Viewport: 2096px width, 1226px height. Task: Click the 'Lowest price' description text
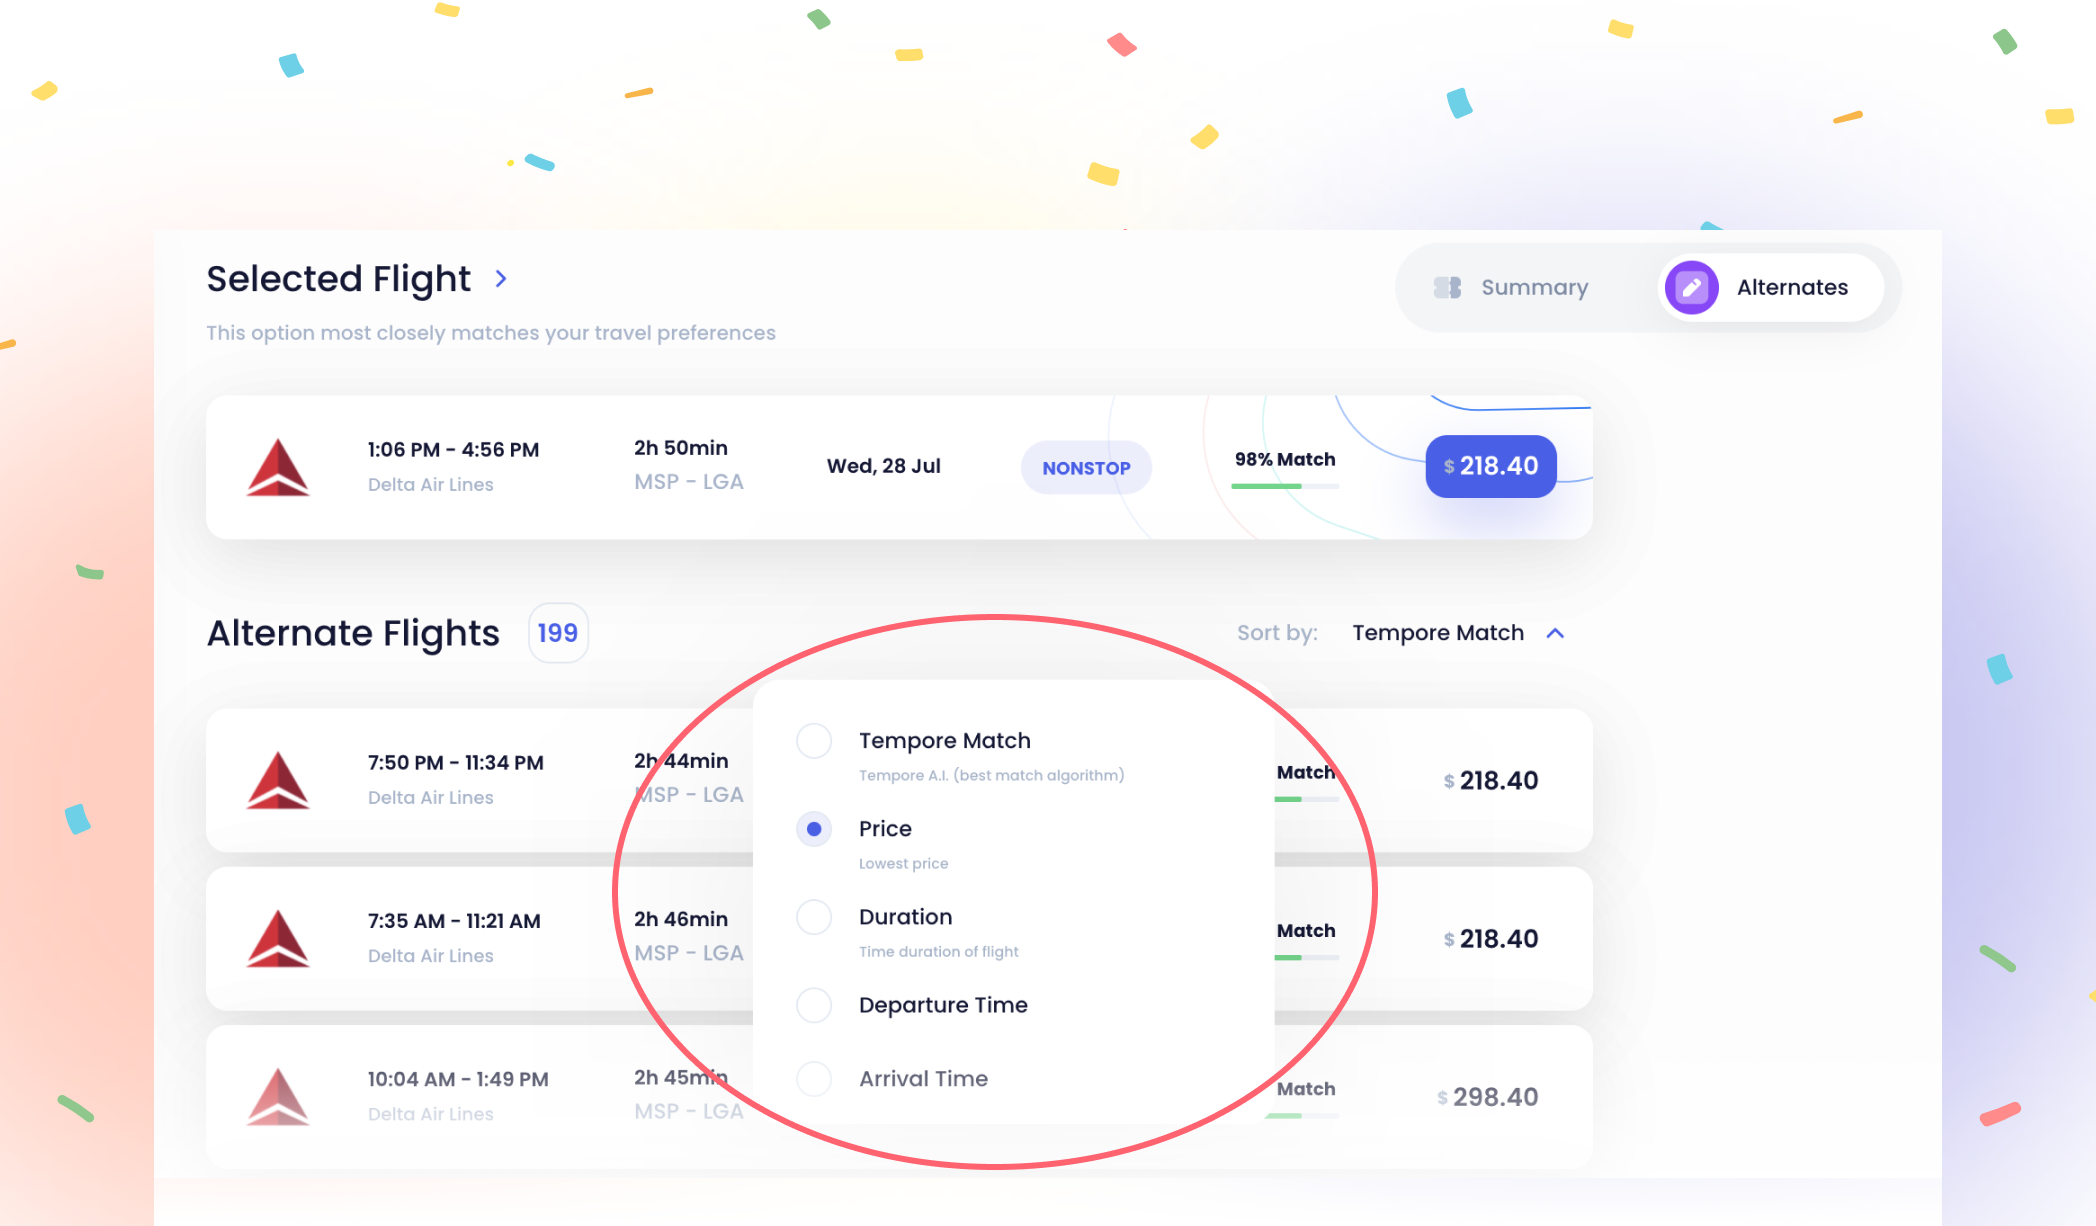pyautogui.click(x=903, y=864)
